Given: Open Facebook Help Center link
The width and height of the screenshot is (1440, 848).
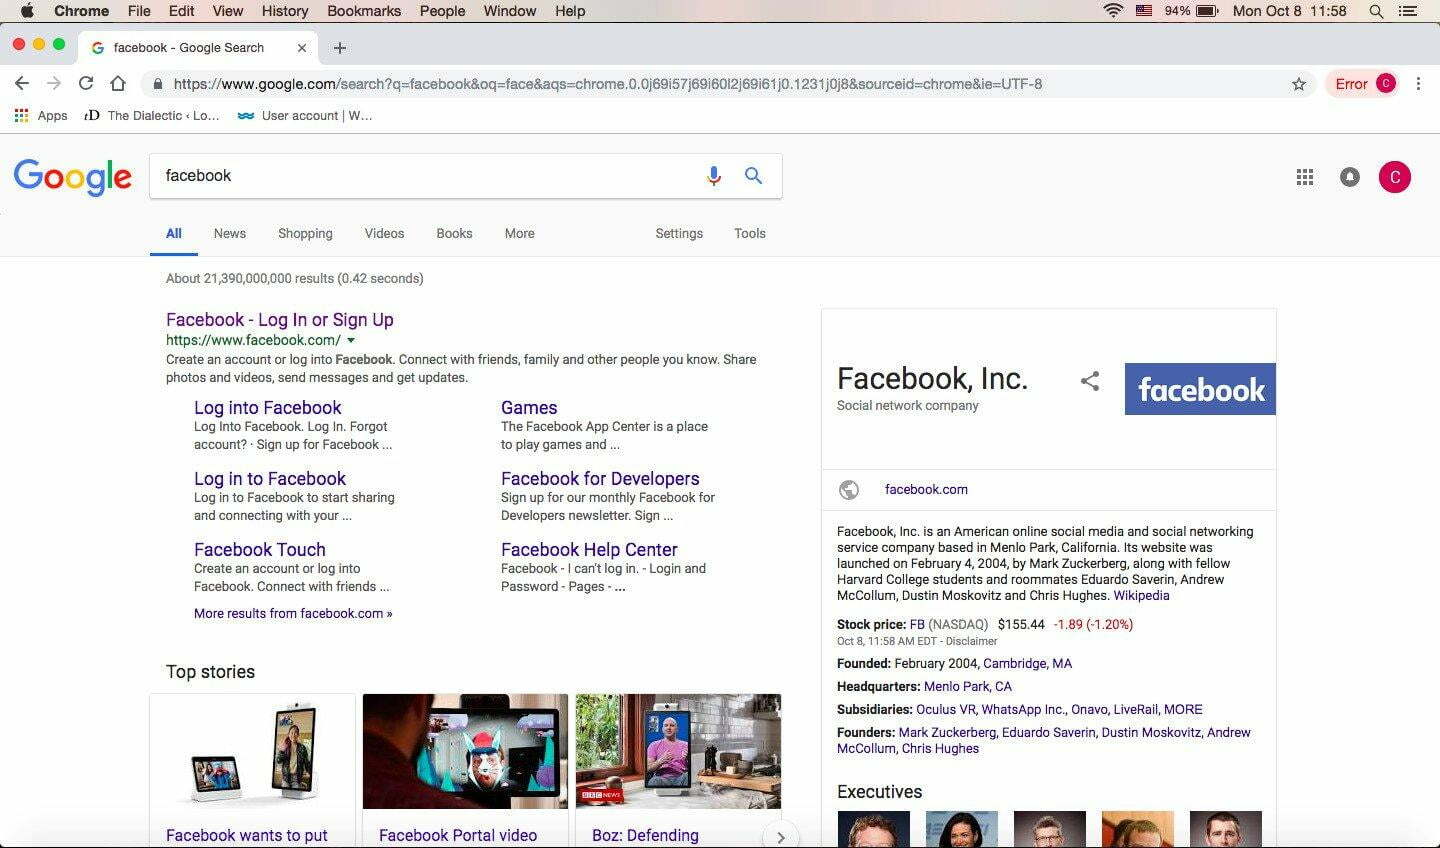Looking at the screenshot, I should coord(589,550).
